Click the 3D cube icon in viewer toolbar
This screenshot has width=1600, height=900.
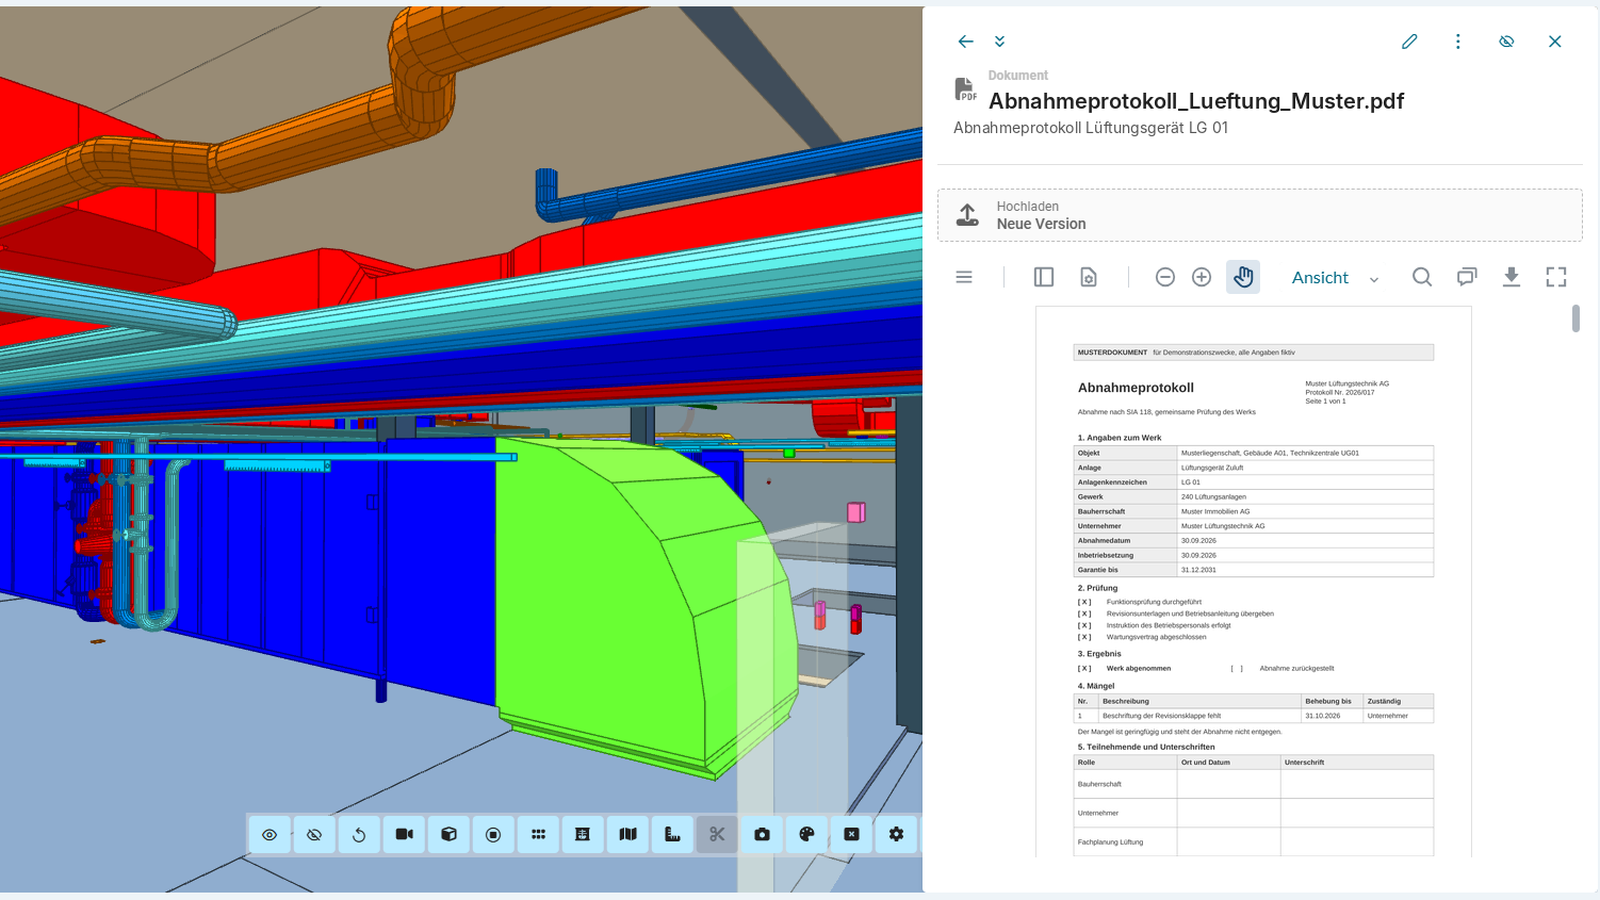[x=449, y=834]
